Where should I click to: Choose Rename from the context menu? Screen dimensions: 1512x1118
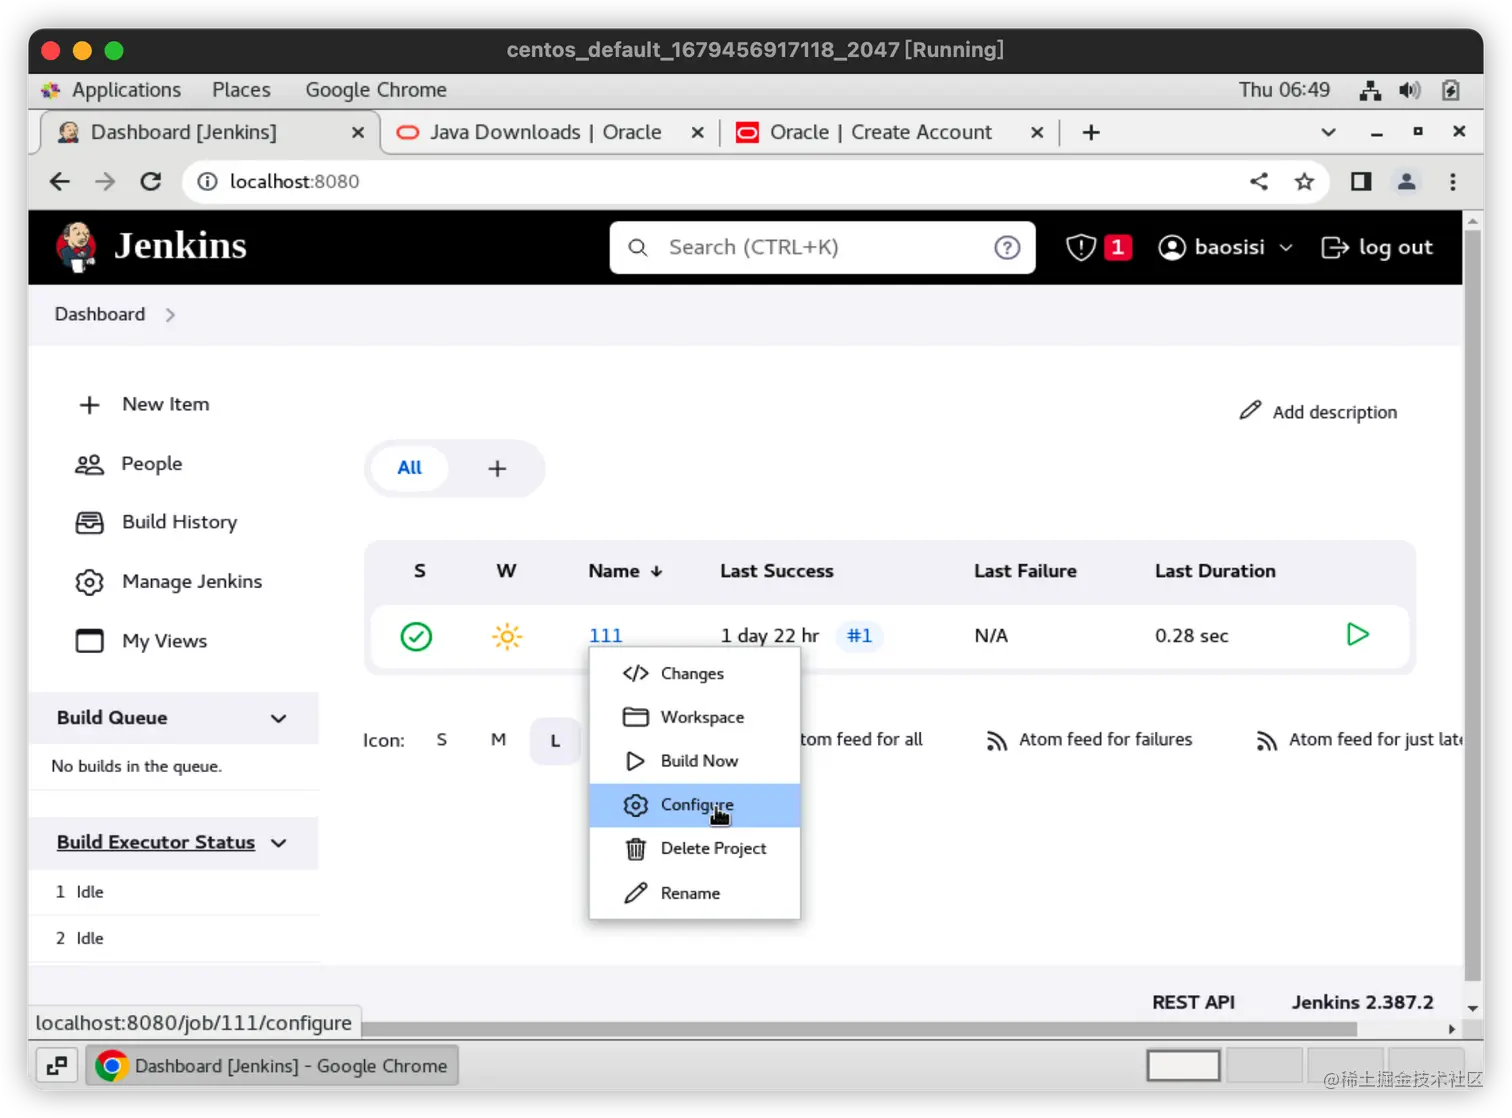(x=695, y=893)
